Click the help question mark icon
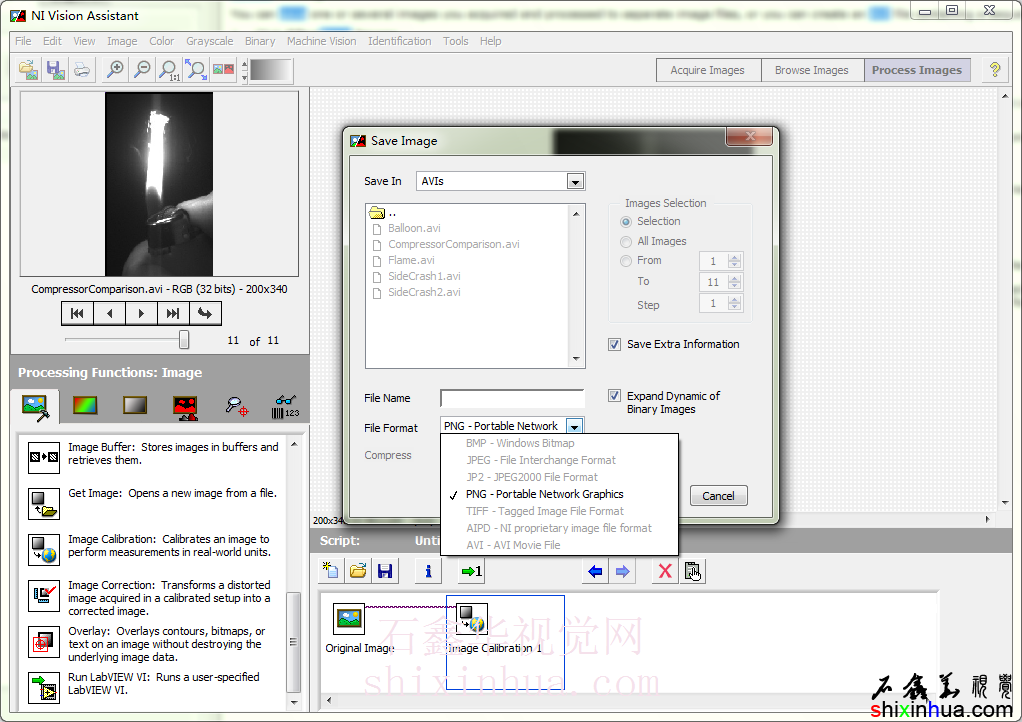This screenshot has height=722, width=1022. coord(994,70)
